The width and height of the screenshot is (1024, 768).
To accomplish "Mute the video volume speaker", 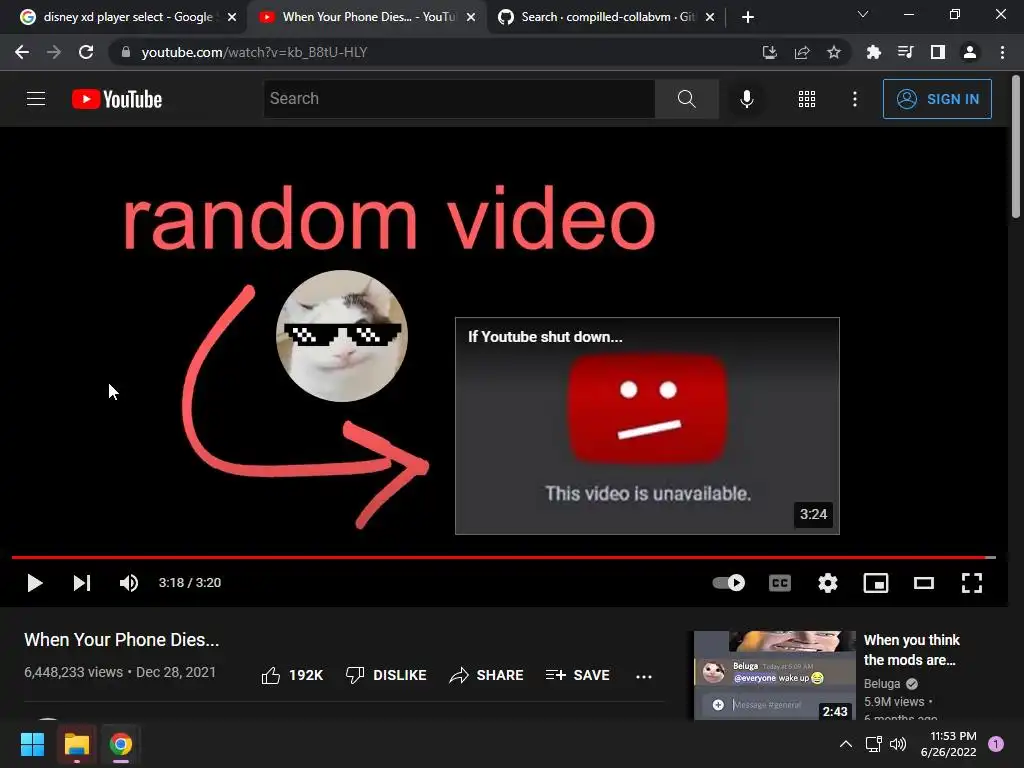I will pyautogui.click(x=129, y=583).
